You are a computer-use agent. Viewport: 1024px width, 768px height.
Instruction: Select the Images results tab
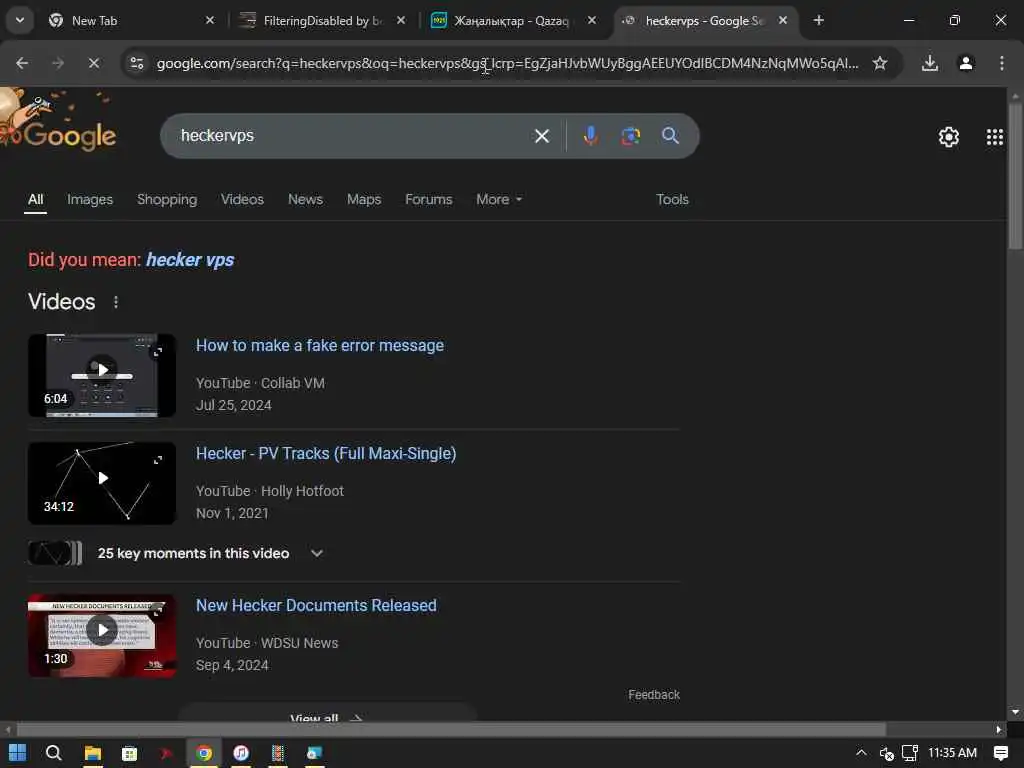(90, 199)
